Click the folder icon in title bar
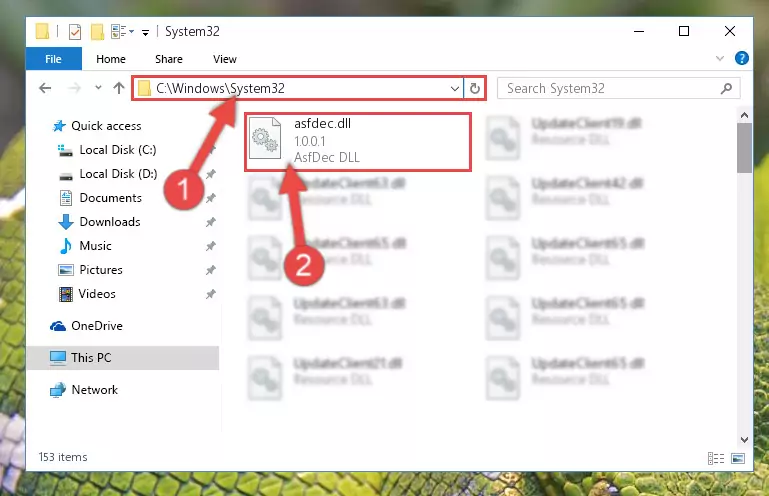 tap(42, 31)
